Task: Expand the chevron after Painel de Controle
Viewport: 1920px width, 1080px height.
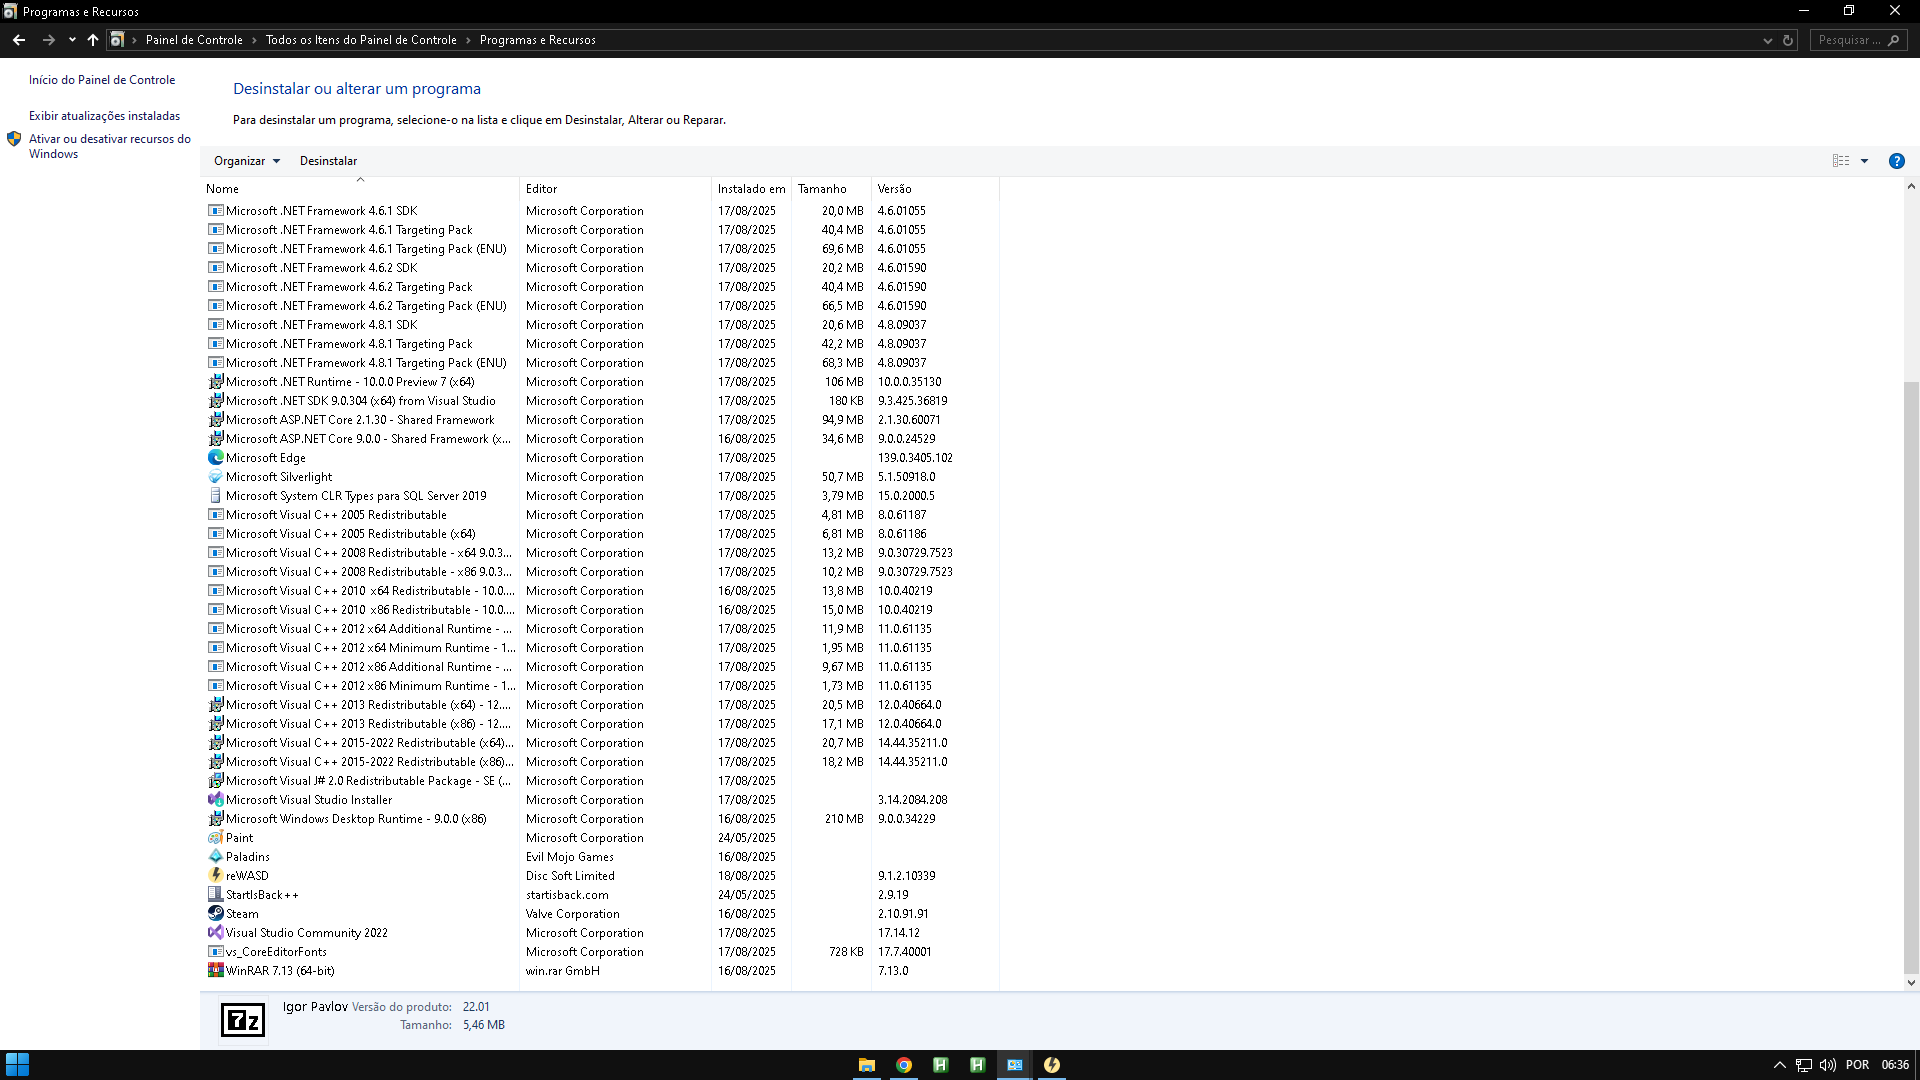Action: (254, 40)
